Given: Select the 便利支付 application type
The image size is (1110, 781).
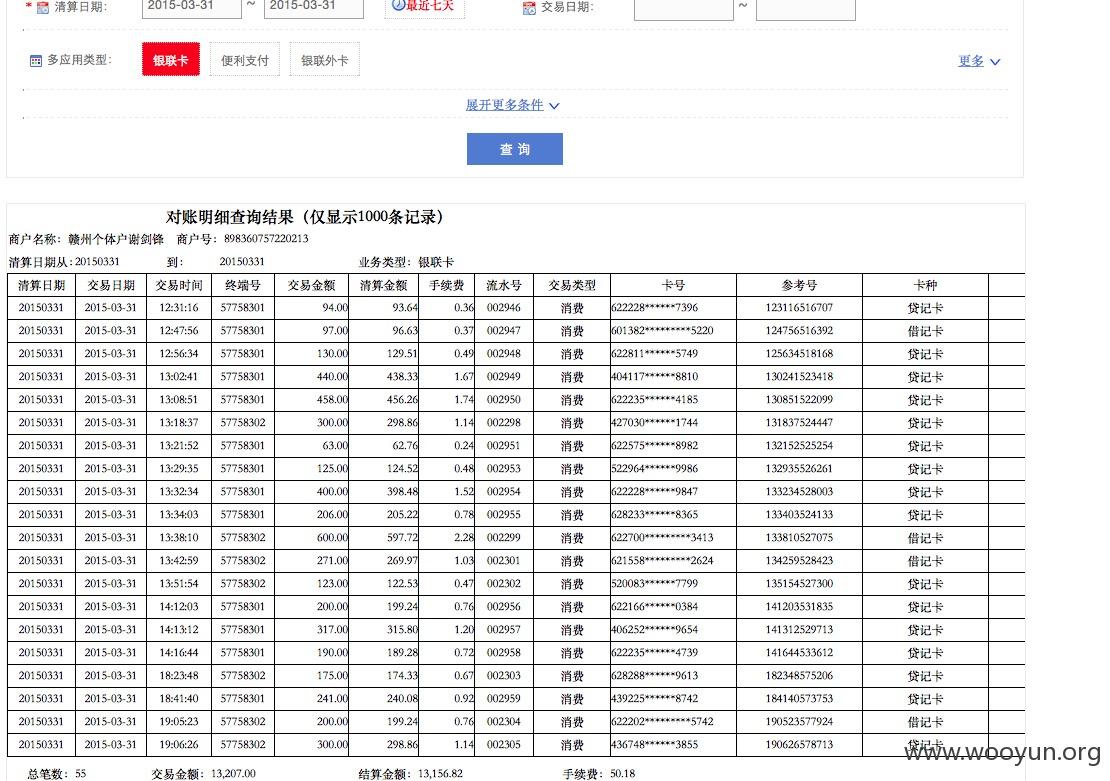Looking at the screenshot, I should [x=245, y=59].
